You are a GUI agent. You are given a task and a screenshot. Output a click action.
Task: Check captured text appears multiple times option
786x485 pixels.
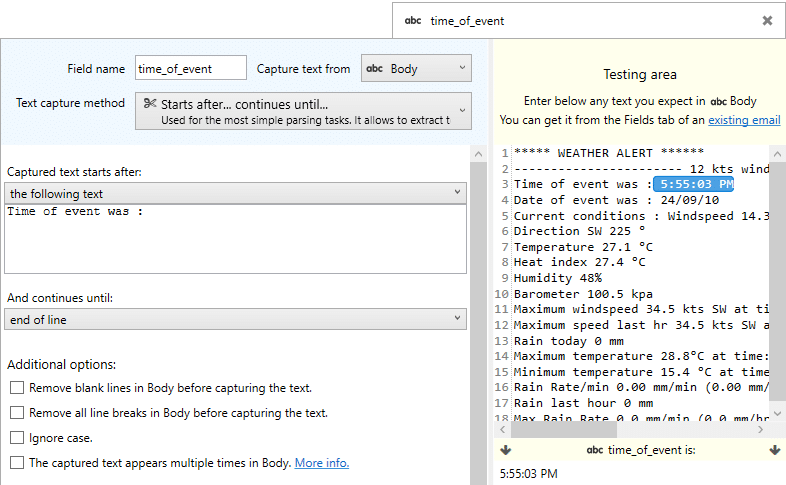[16, 463]
